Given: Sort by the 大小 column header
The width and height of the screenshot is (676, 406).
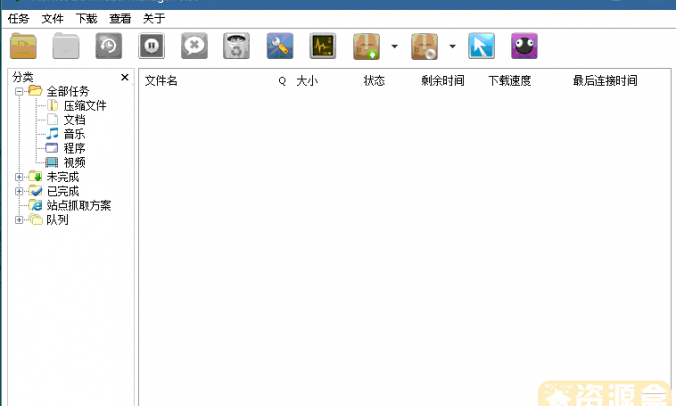Looking at the screenshot, I should pyautogui.click(x=307, y=81).
